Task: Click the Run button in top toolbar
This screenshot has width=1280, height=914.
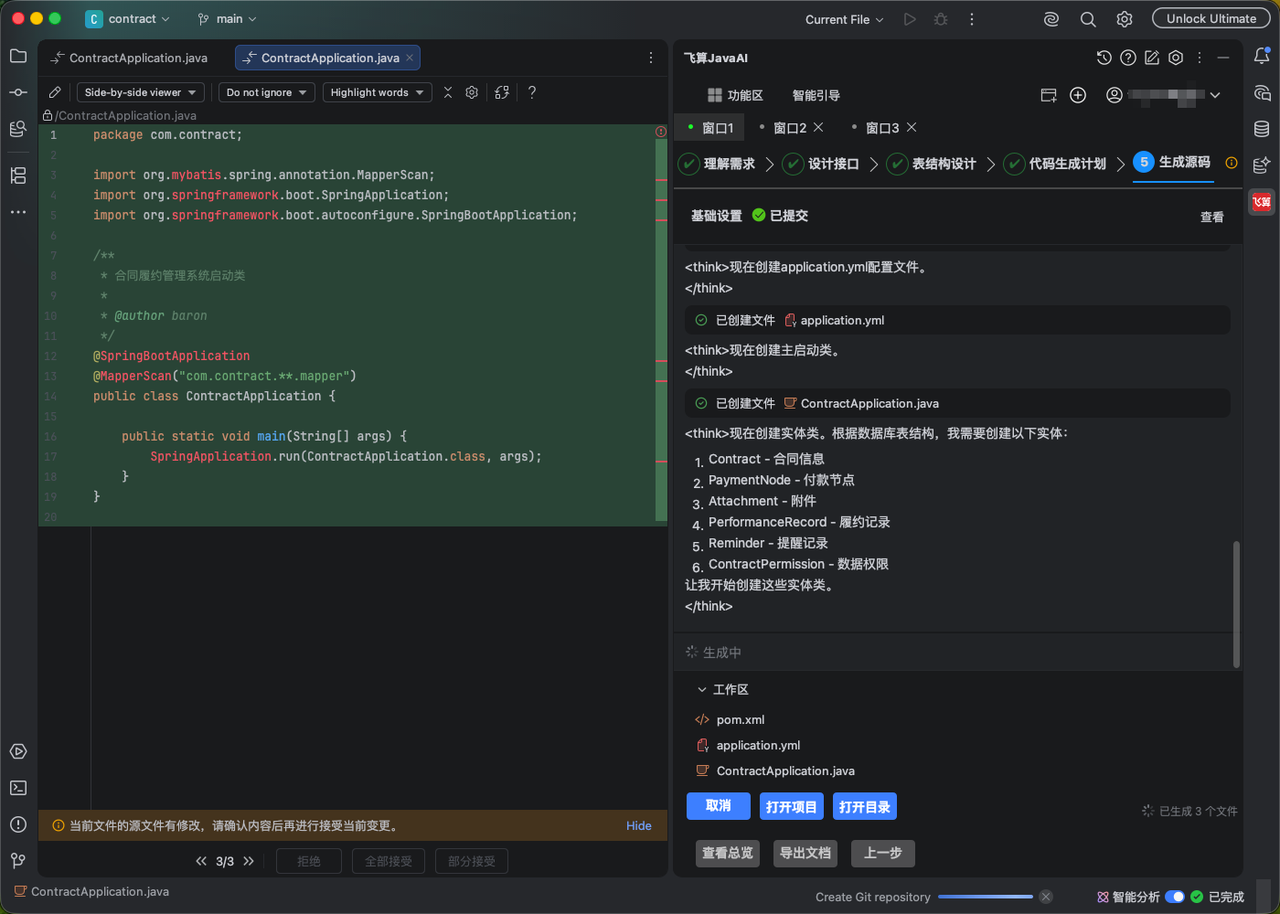Action: [x=909, y=19]
